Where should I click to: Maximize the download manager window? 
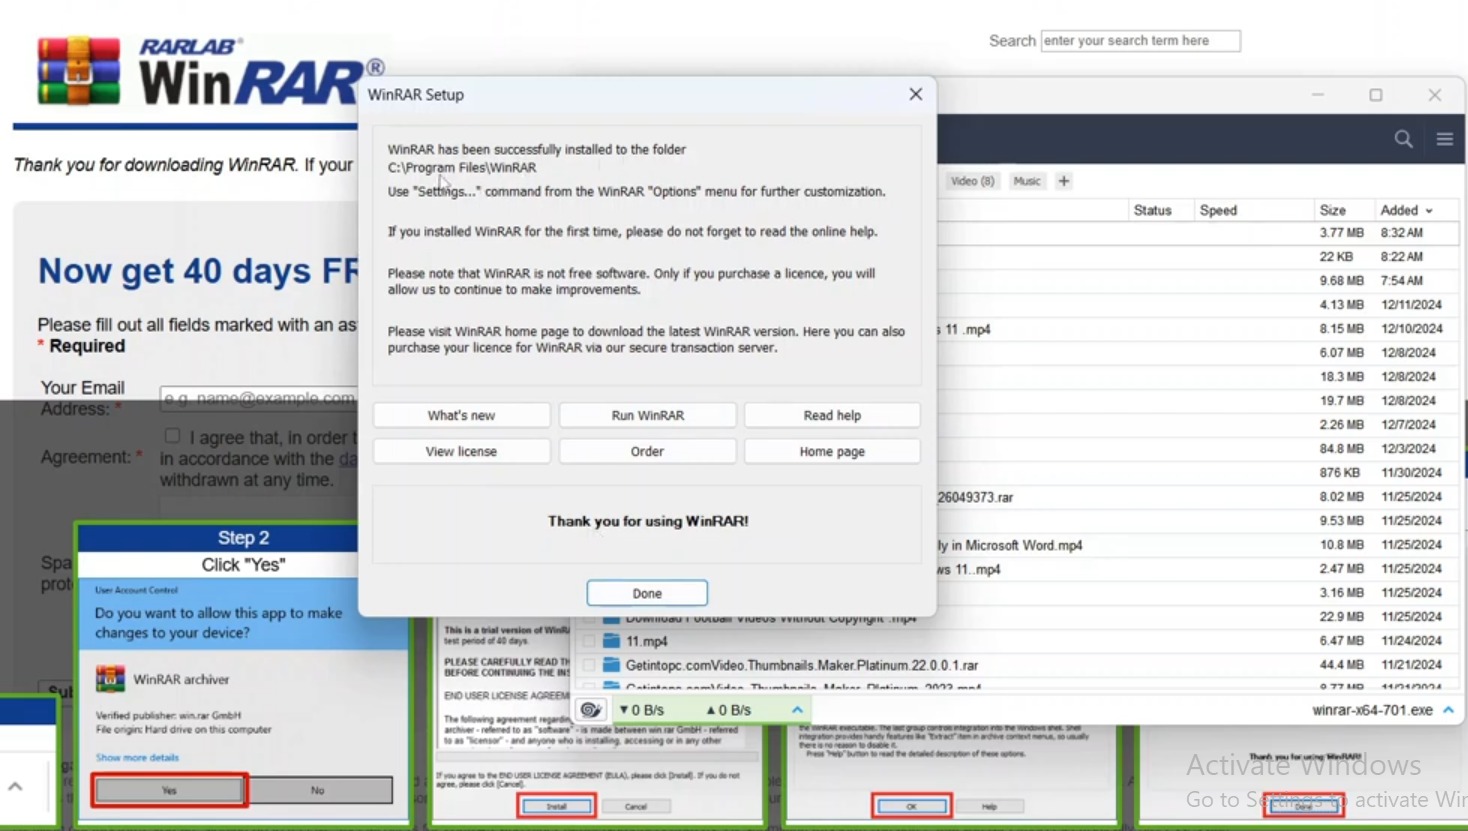tap(1376, 95)
